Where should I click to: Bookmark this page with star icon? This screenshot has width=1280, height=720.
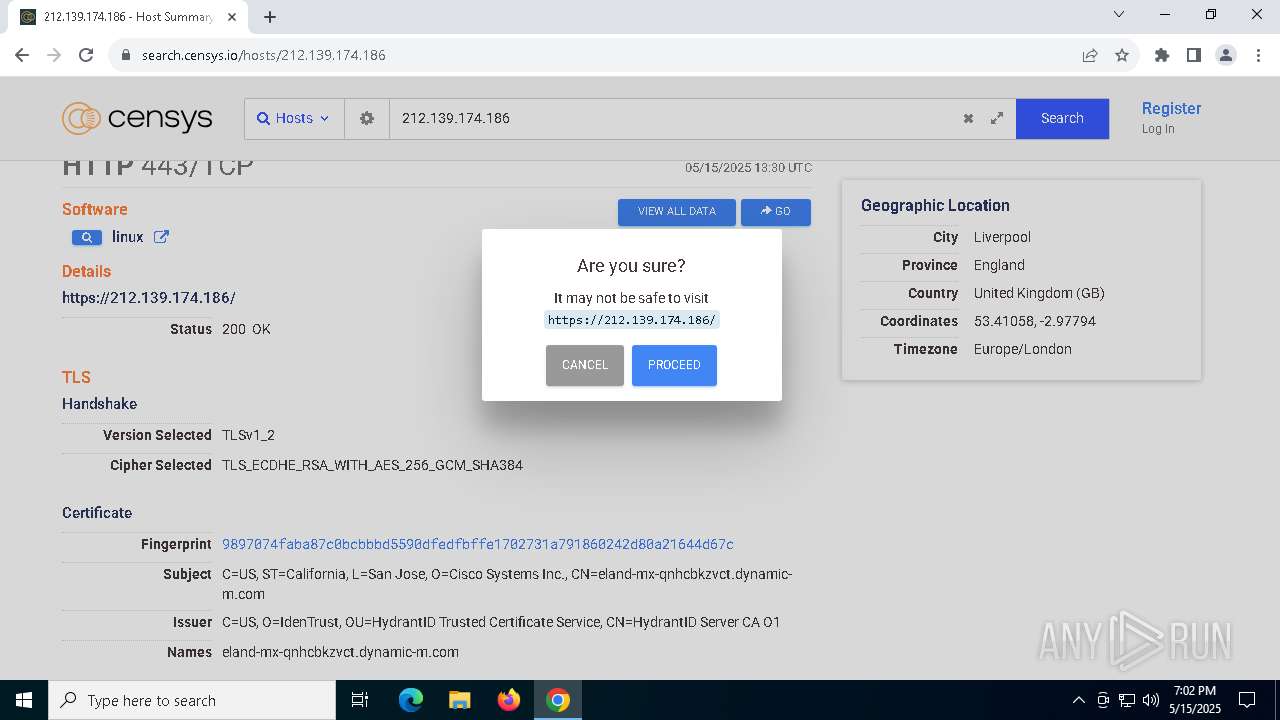tap(1122, 55)
